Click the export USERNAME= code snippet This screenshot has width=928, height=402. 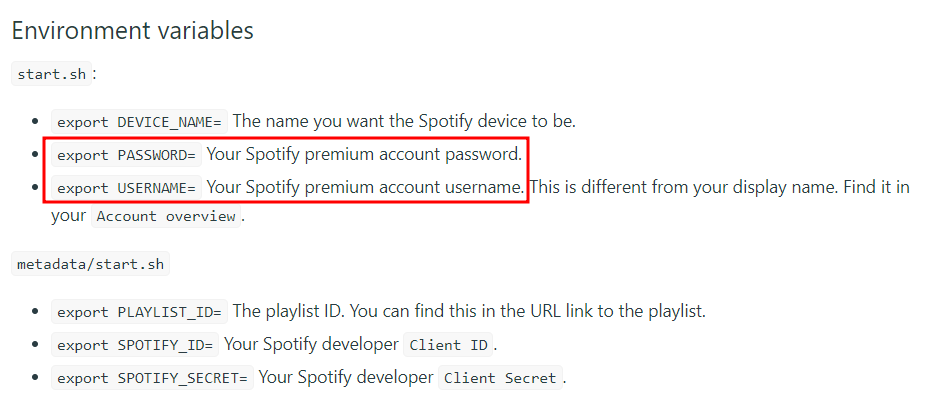point(127,188)
